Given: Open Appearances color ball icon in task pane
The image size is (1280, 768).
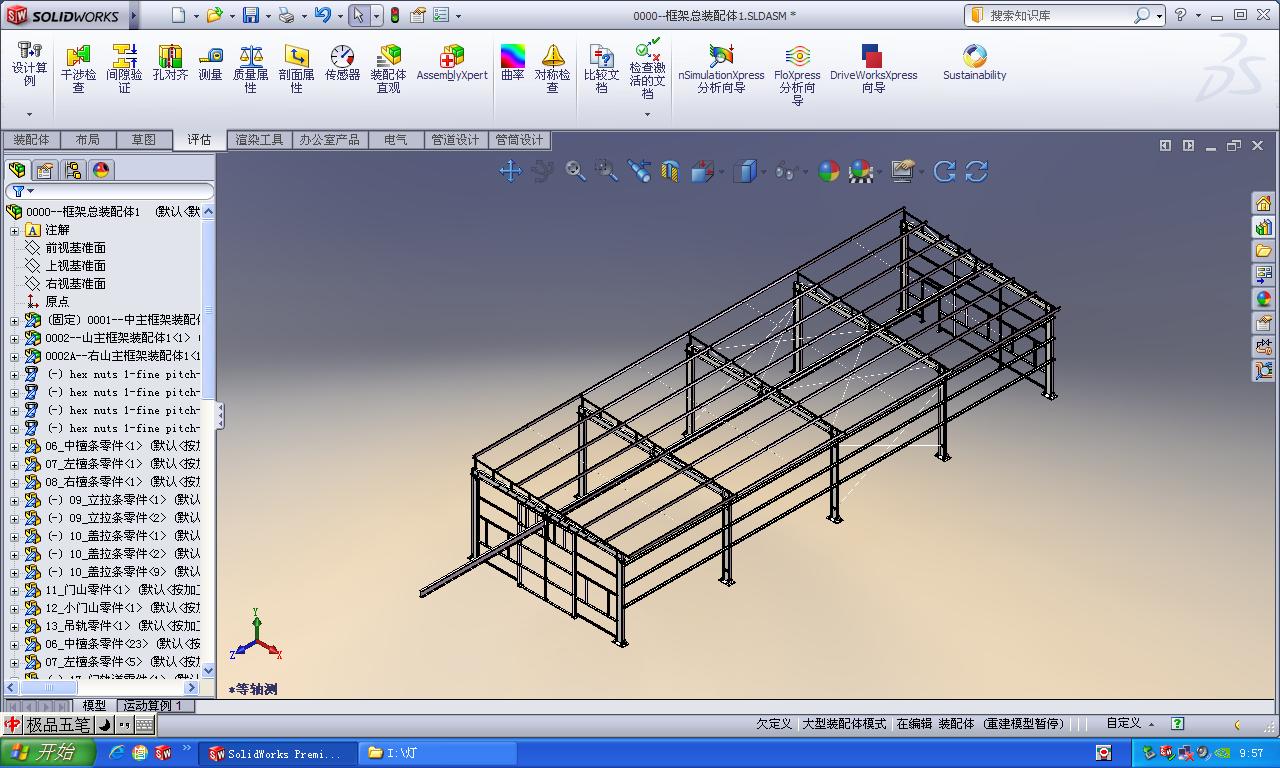Looking at the screenshot, I should 1264,299.
